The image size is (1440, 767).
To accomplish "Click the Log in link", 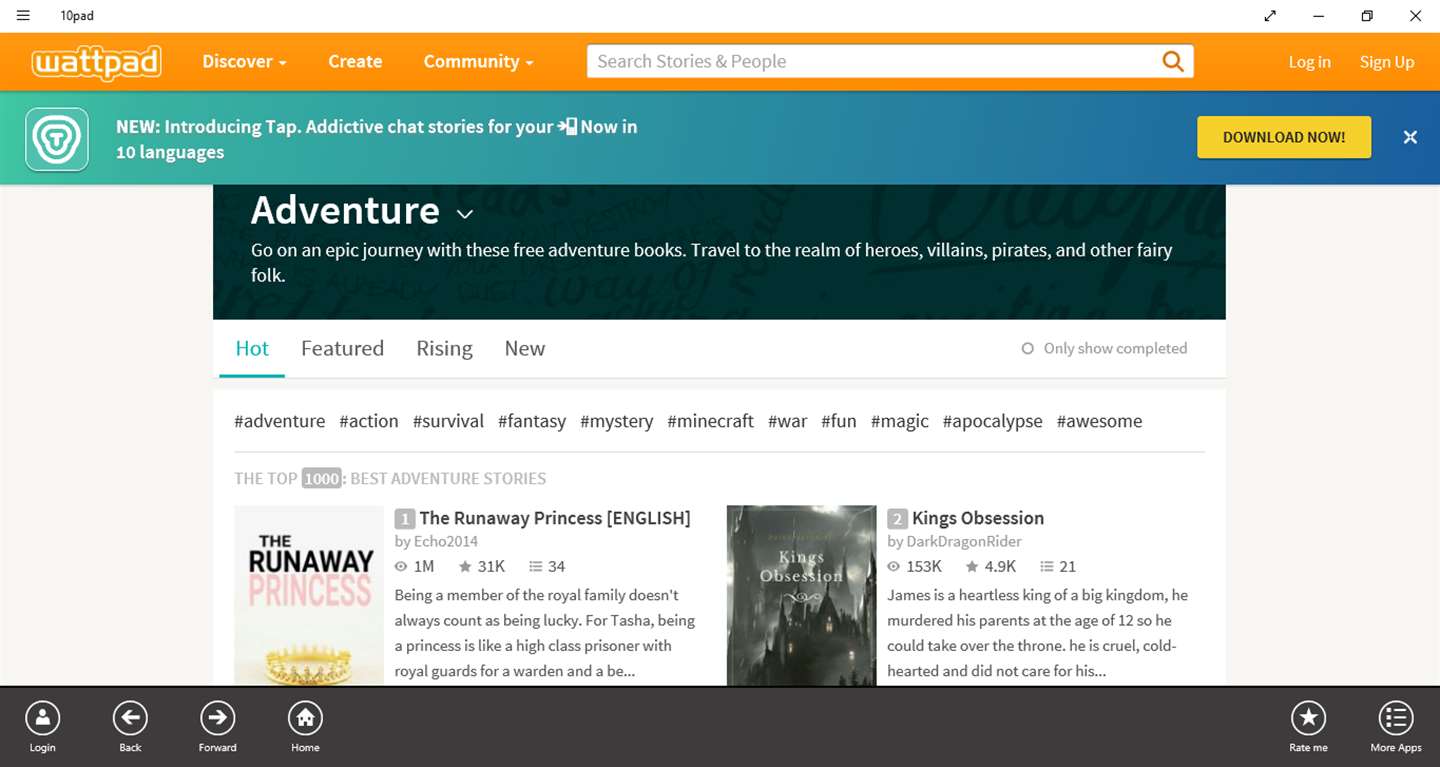I will 1309,62.
